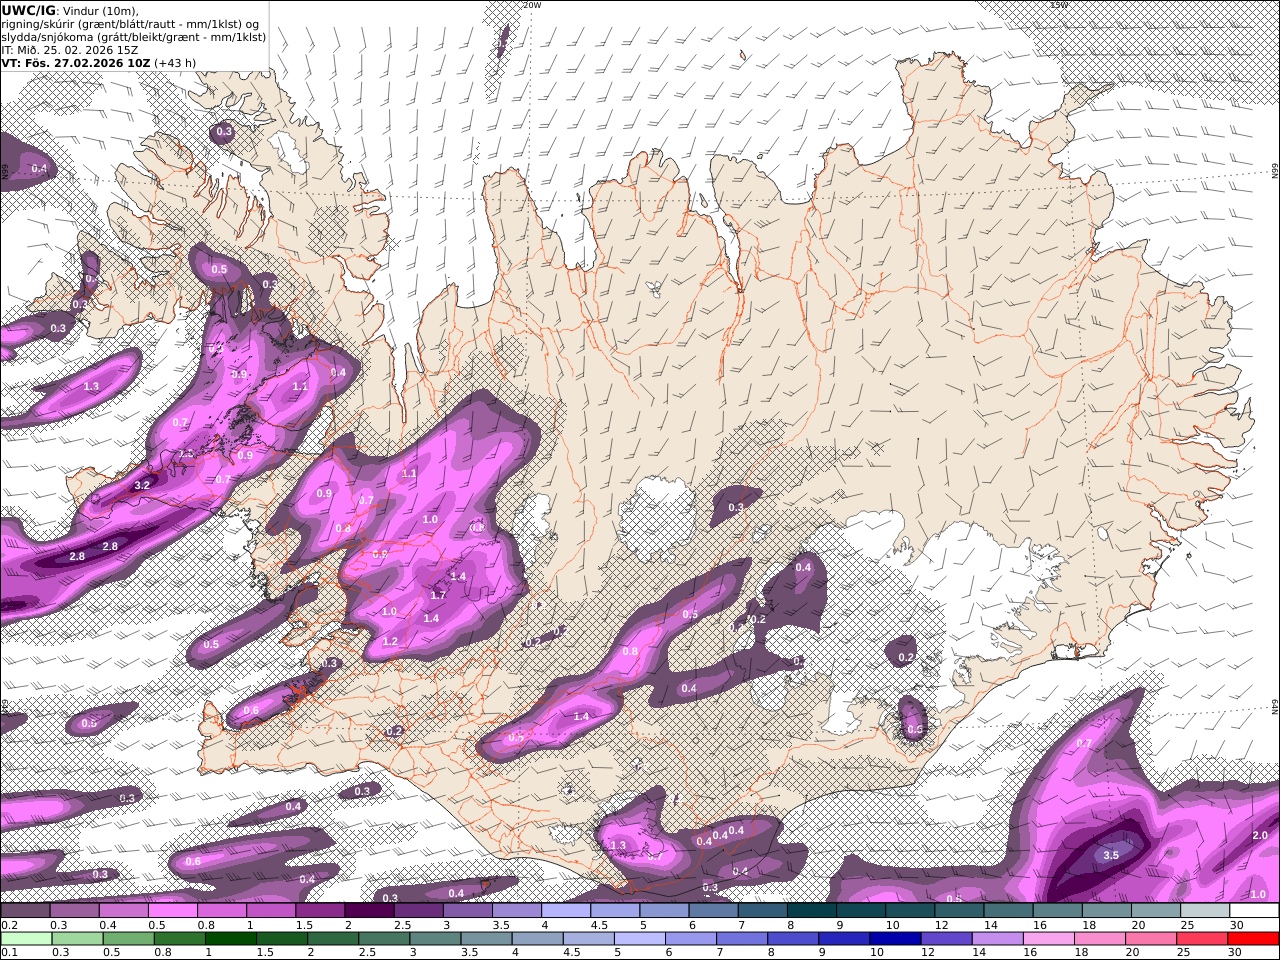Pick the bright pink swatch between 0.5 and 0.8
Viewport: 1280px width, 960px height.
(x=174, y=910)
